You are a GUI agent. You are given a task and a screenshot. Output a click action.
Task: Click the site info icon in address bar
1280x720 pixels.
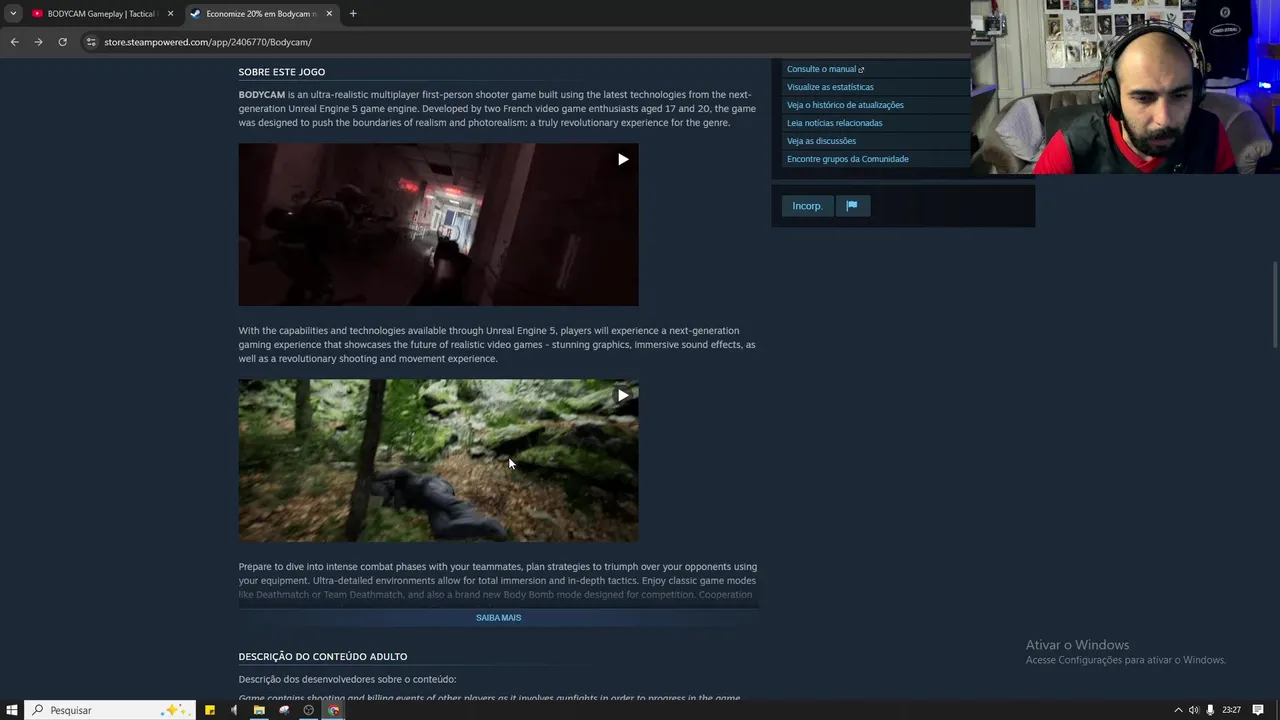pos(91,42)
